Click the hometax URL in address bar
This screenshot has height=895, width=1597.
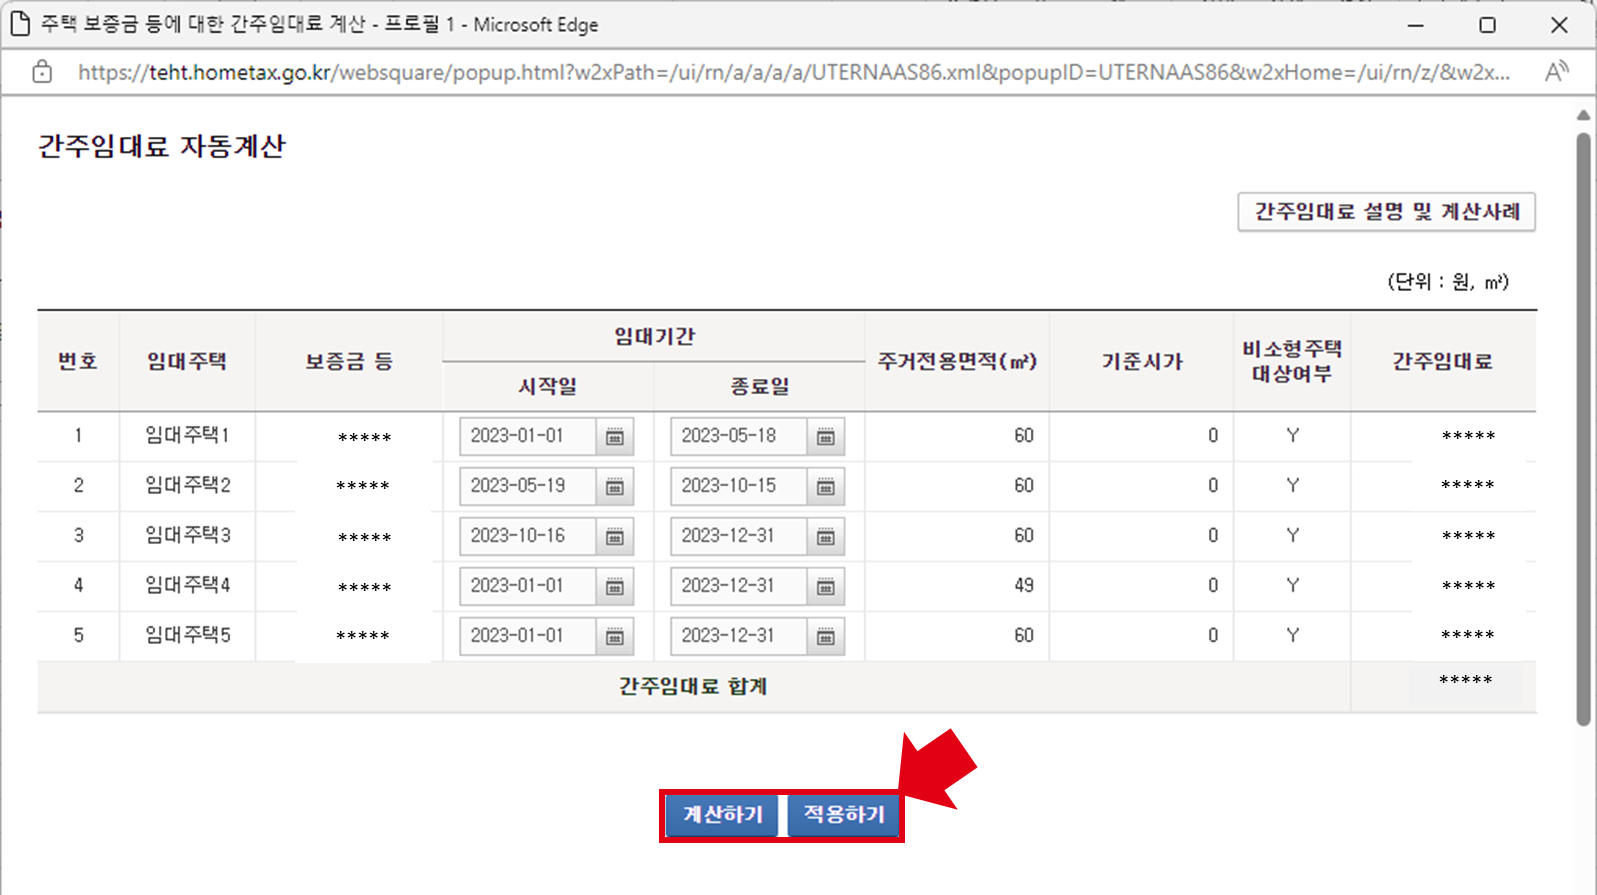[x=794, y=72]
